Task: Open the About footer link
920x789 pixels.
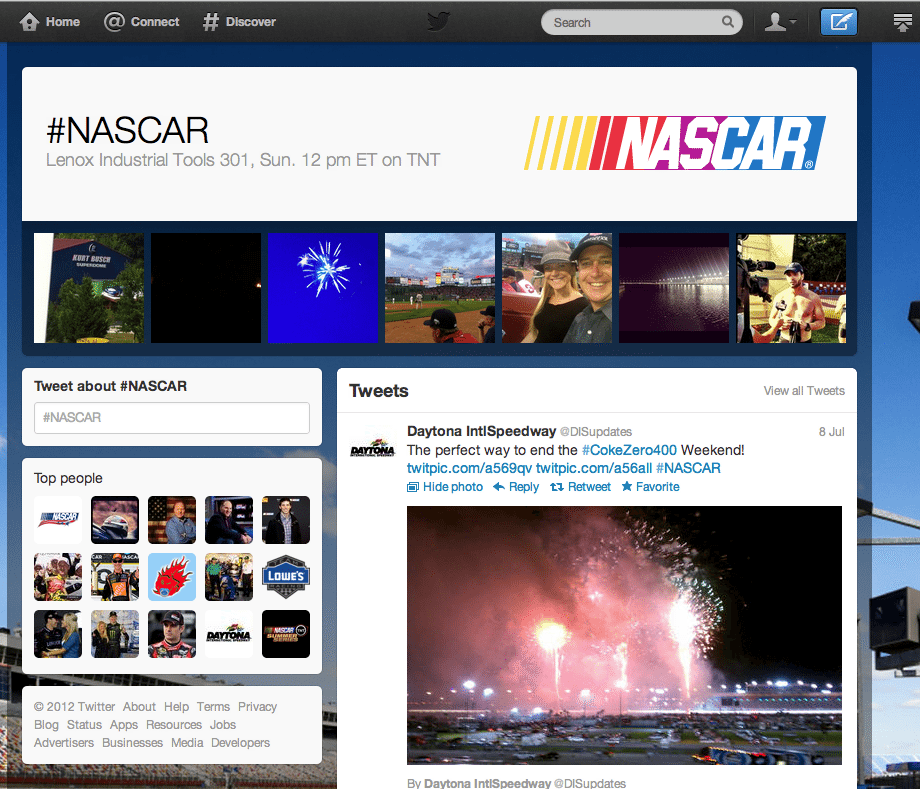Action: coord(140,707)
